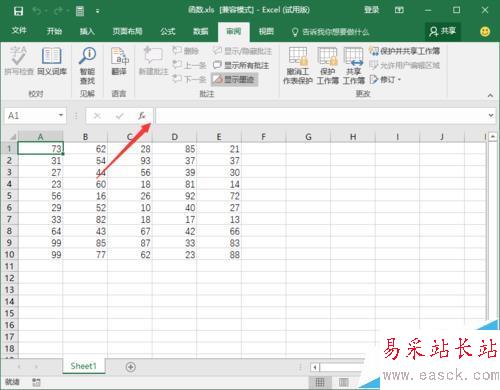Switch to the Data (数据) tab
This screenshot has width=500, height=390.
coord(201,31)
